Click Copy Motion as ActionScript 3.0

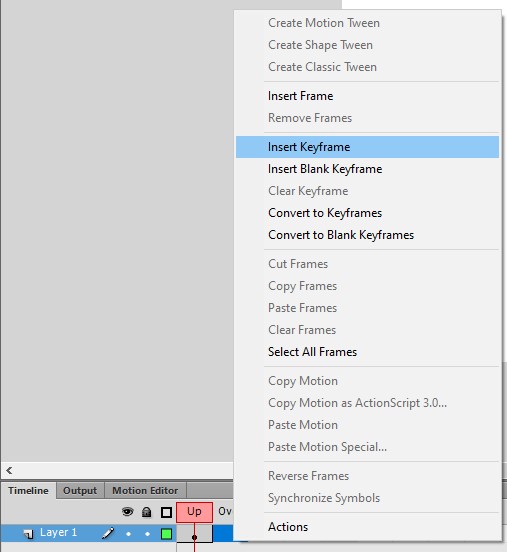tap(367, 403)
